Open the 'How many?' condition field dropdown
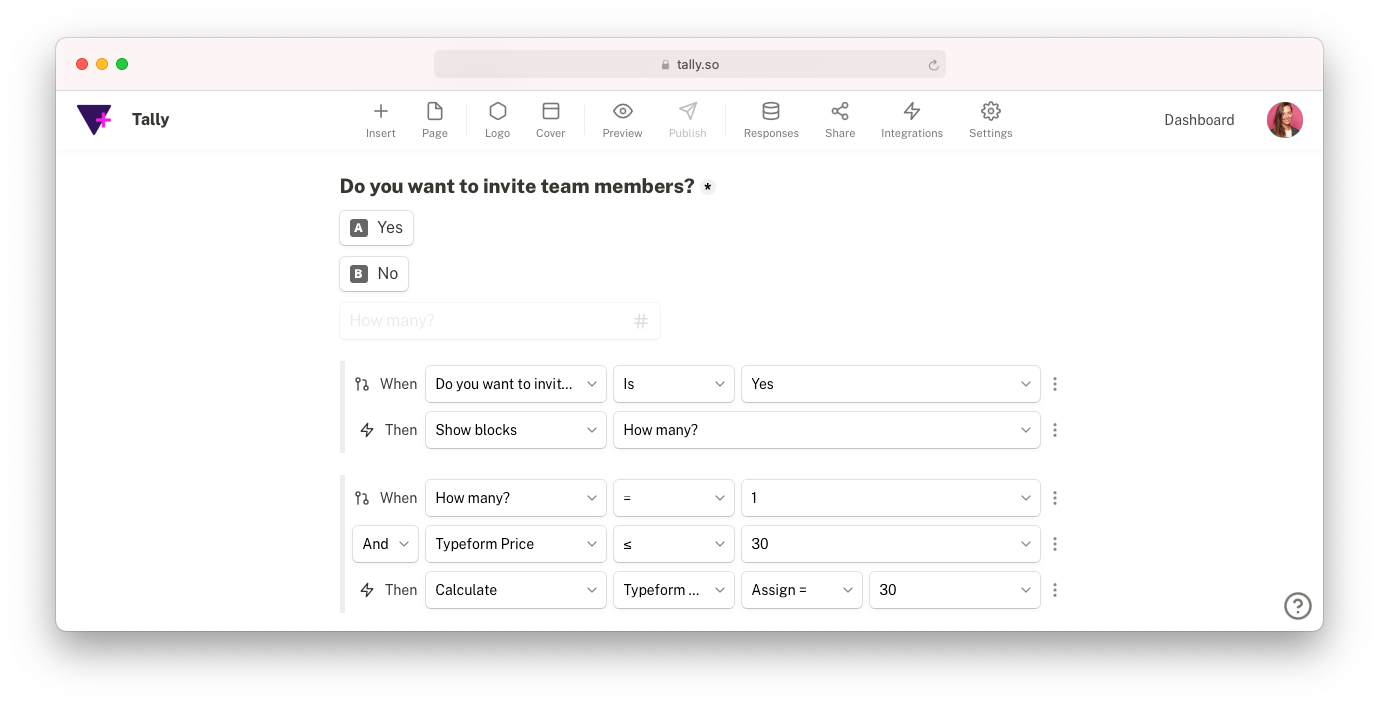 coord(516,498)
